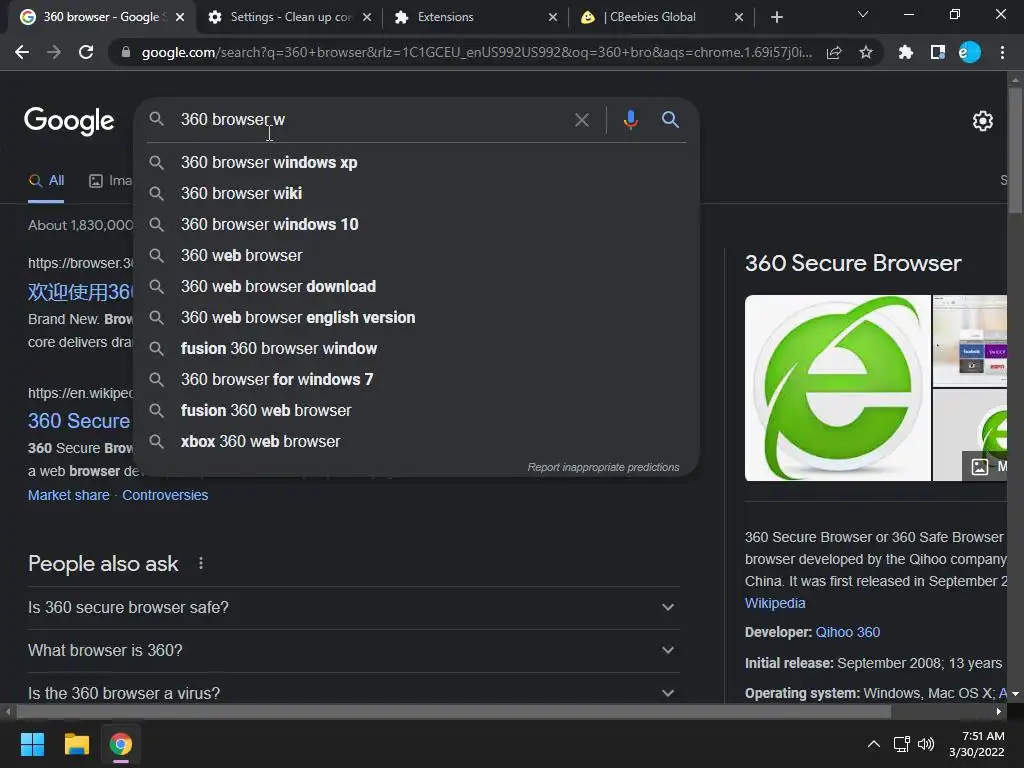The image size is (1024, 768).
Task: Close the Extensions tab
Action: tap(553, 17)
